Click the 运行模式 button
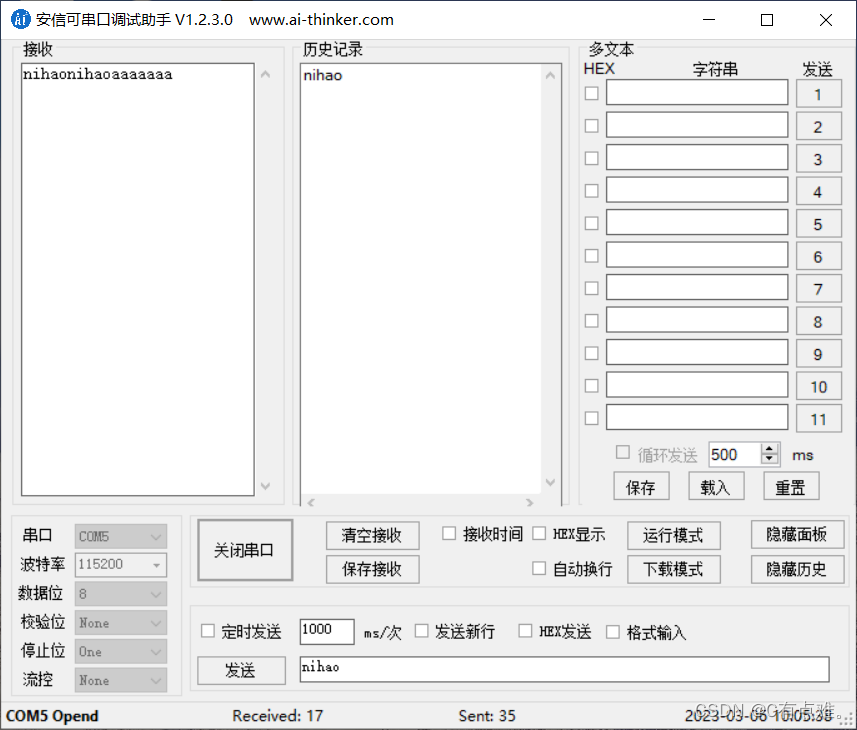857x730 pixels. pyautogui.click(x=673, y=535)
